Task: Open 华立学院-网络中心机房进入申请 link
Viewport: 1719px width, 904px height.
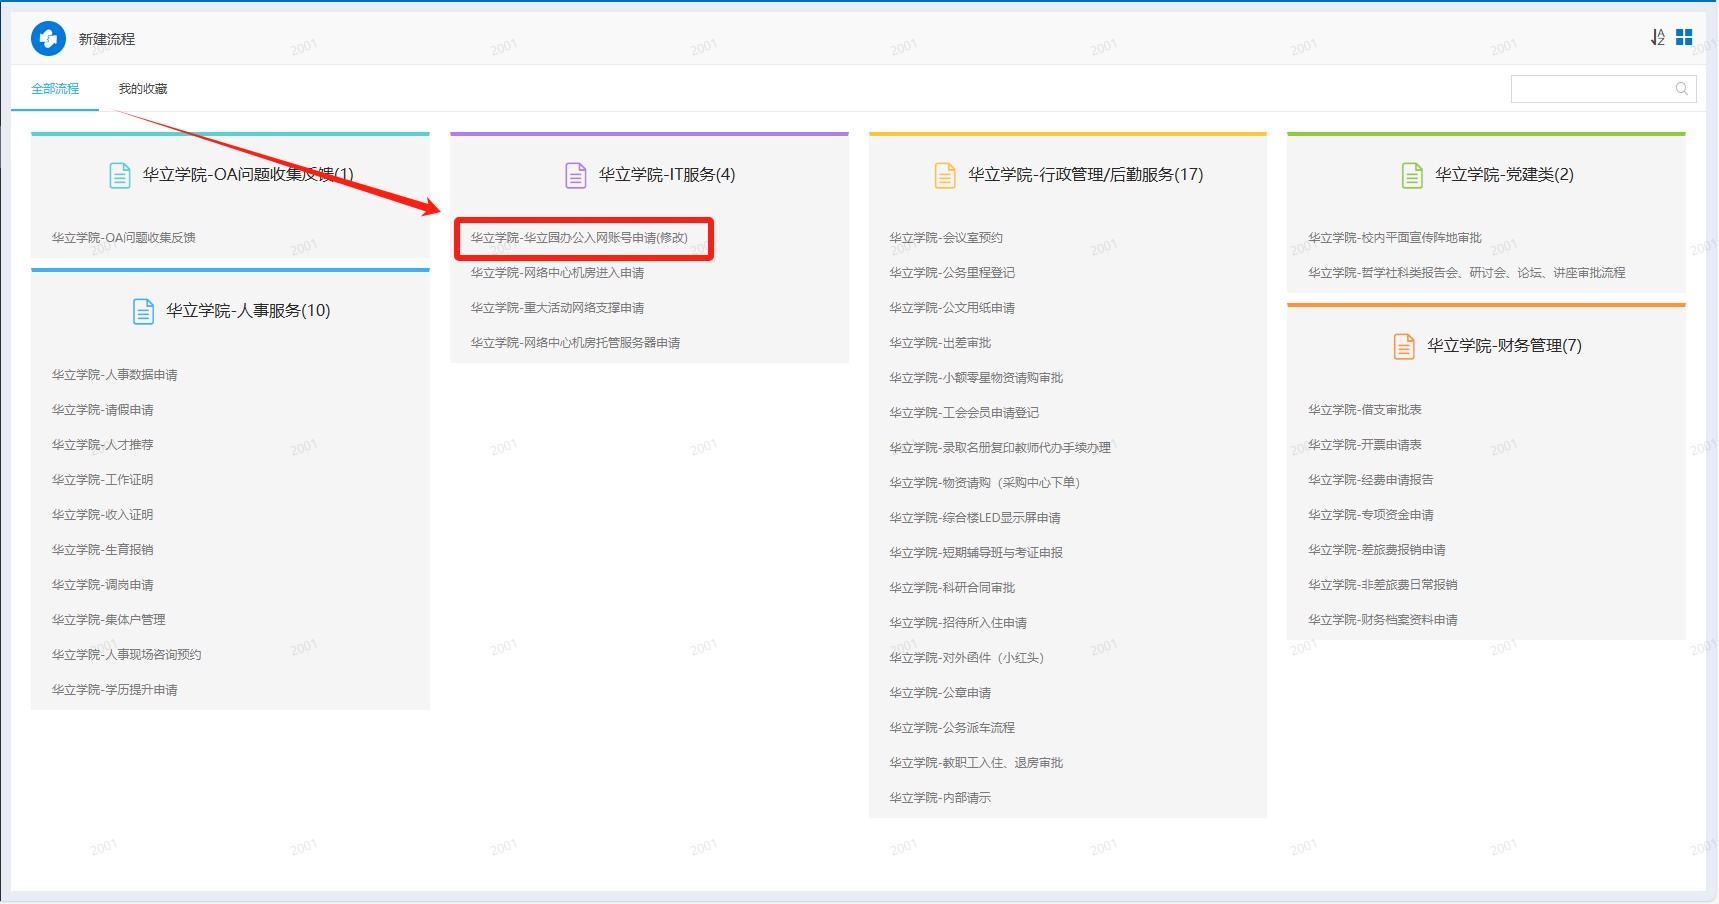Action: tap(557, 273)
